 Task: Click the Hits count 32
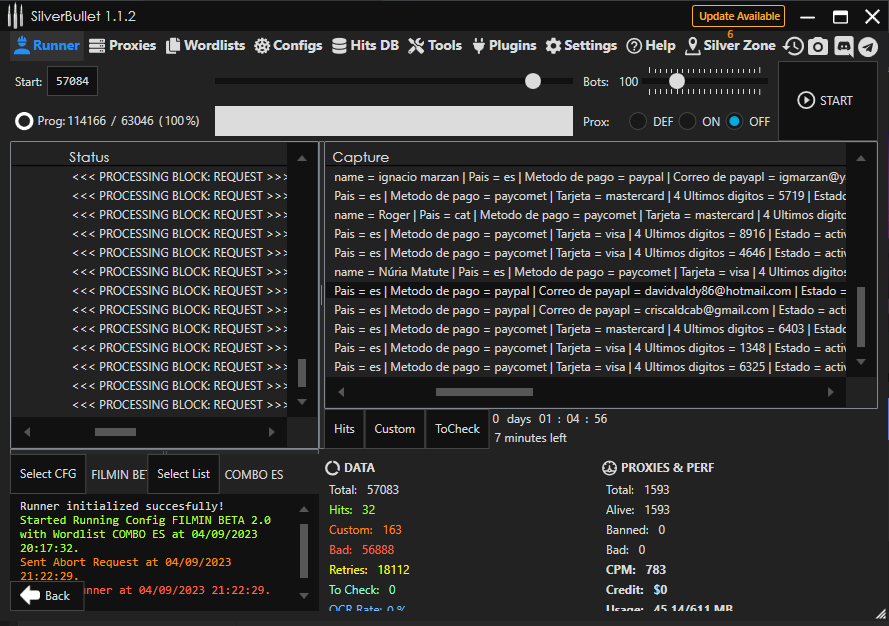coord(369,510)
